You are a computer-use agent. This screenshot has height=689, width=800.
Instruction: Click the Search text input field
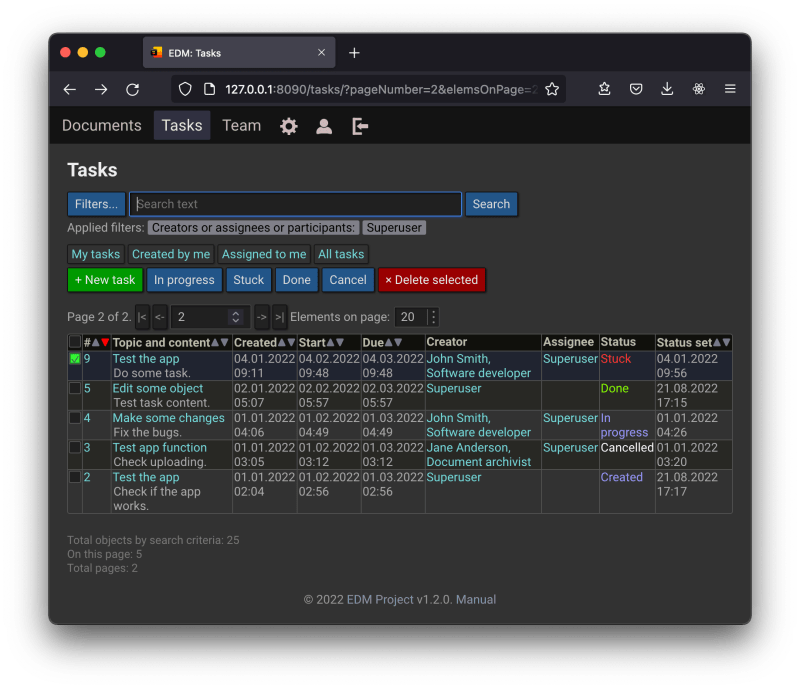click(295, 204)
